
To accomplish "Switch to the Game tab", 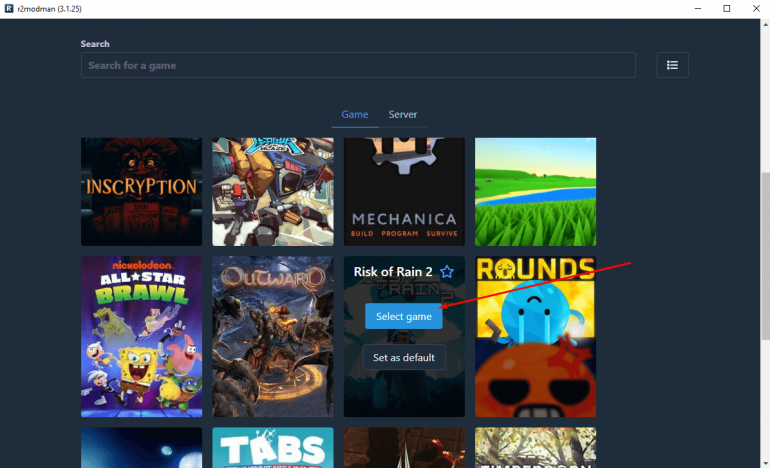I will (x=355, y=114).
